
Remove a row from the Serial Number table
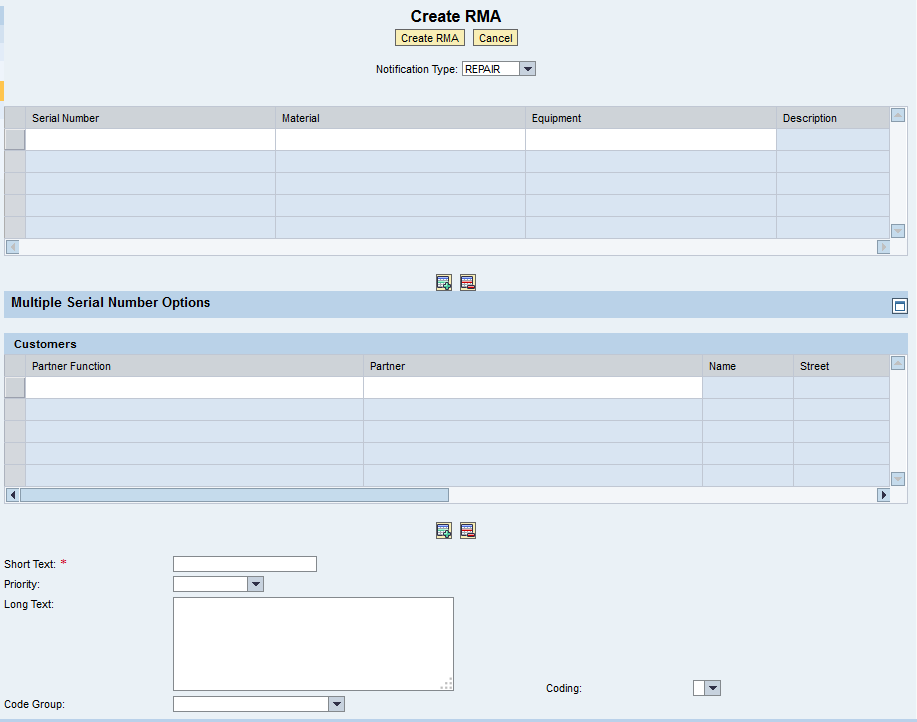click(x=468, y=283)
